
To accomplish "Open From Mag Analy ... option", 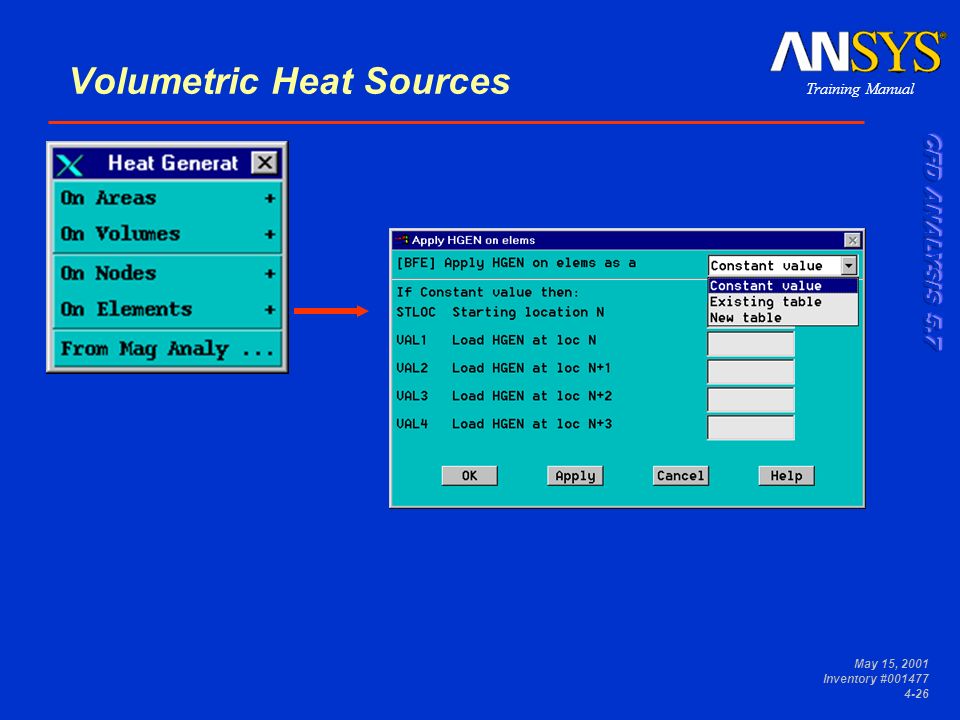I will [x=167, y=349].
